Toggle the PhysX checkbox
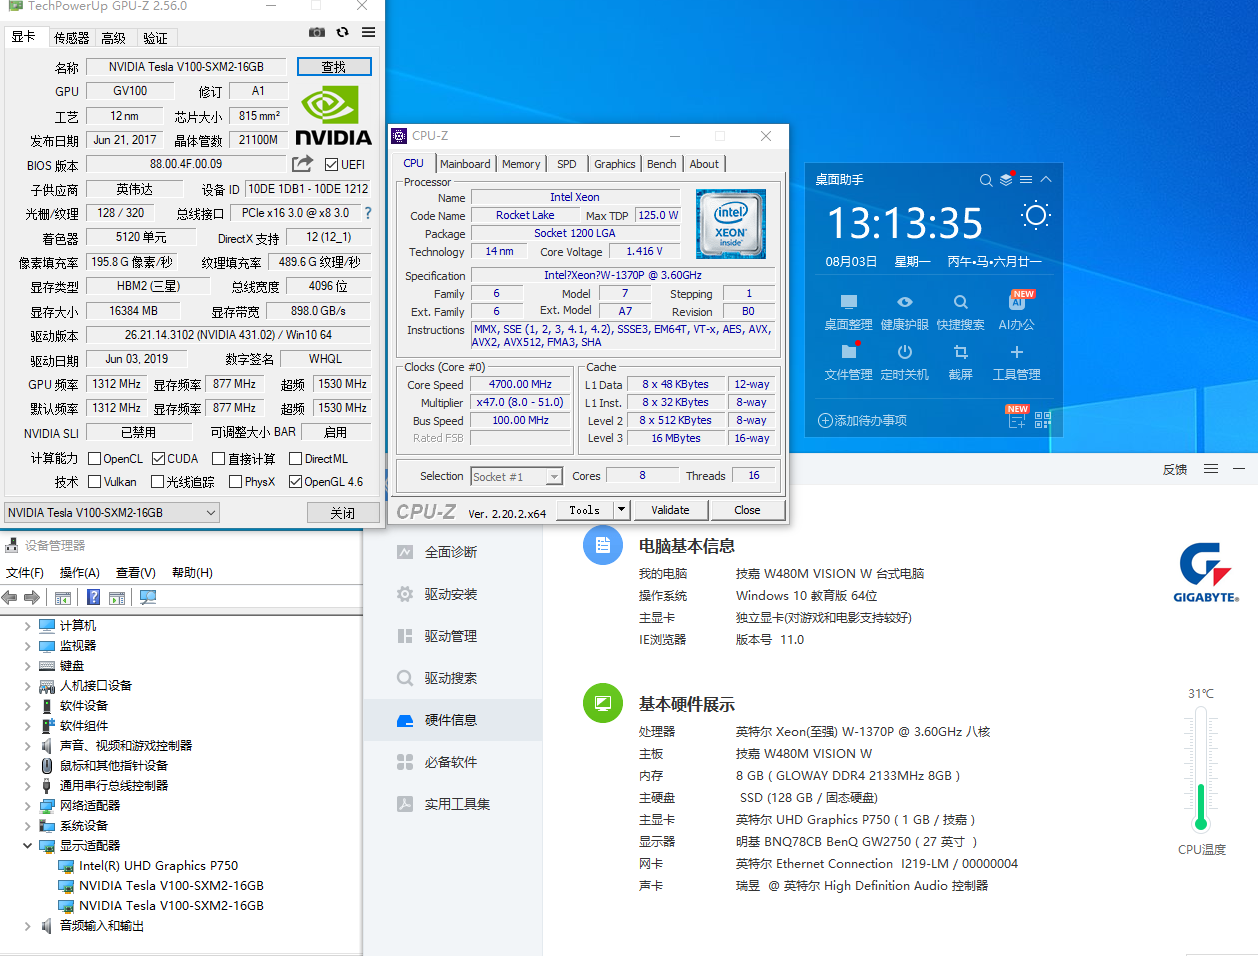The image size is (1258, 956). (235, 482)
